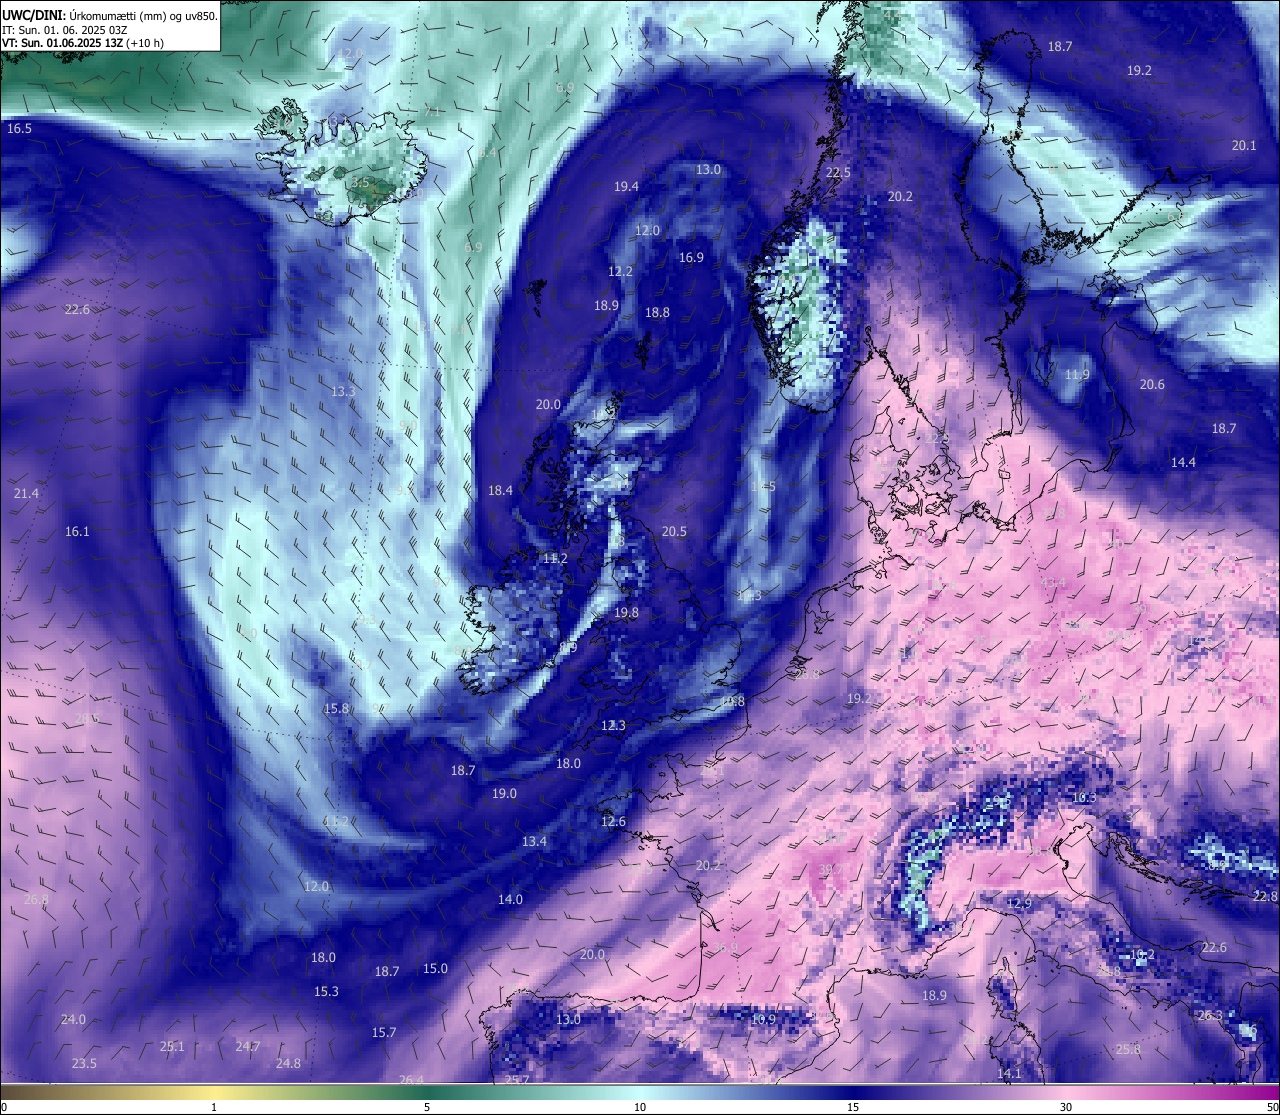
Task: Click the 15.0 value label
Action: (435, 968)
